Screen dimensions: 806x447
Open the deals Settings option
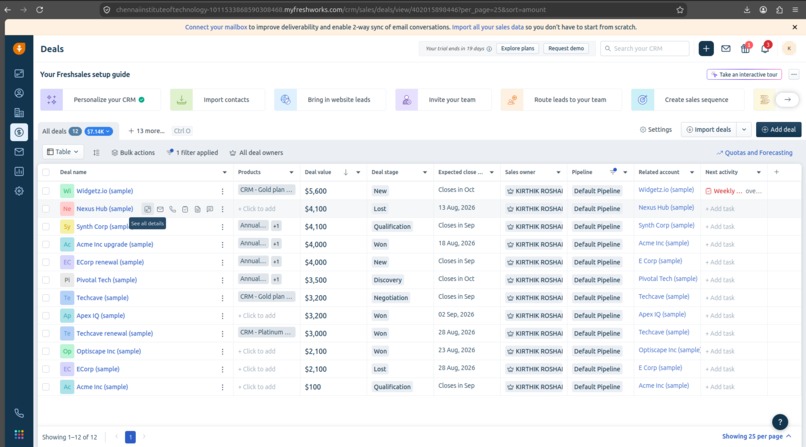point(655,130)
